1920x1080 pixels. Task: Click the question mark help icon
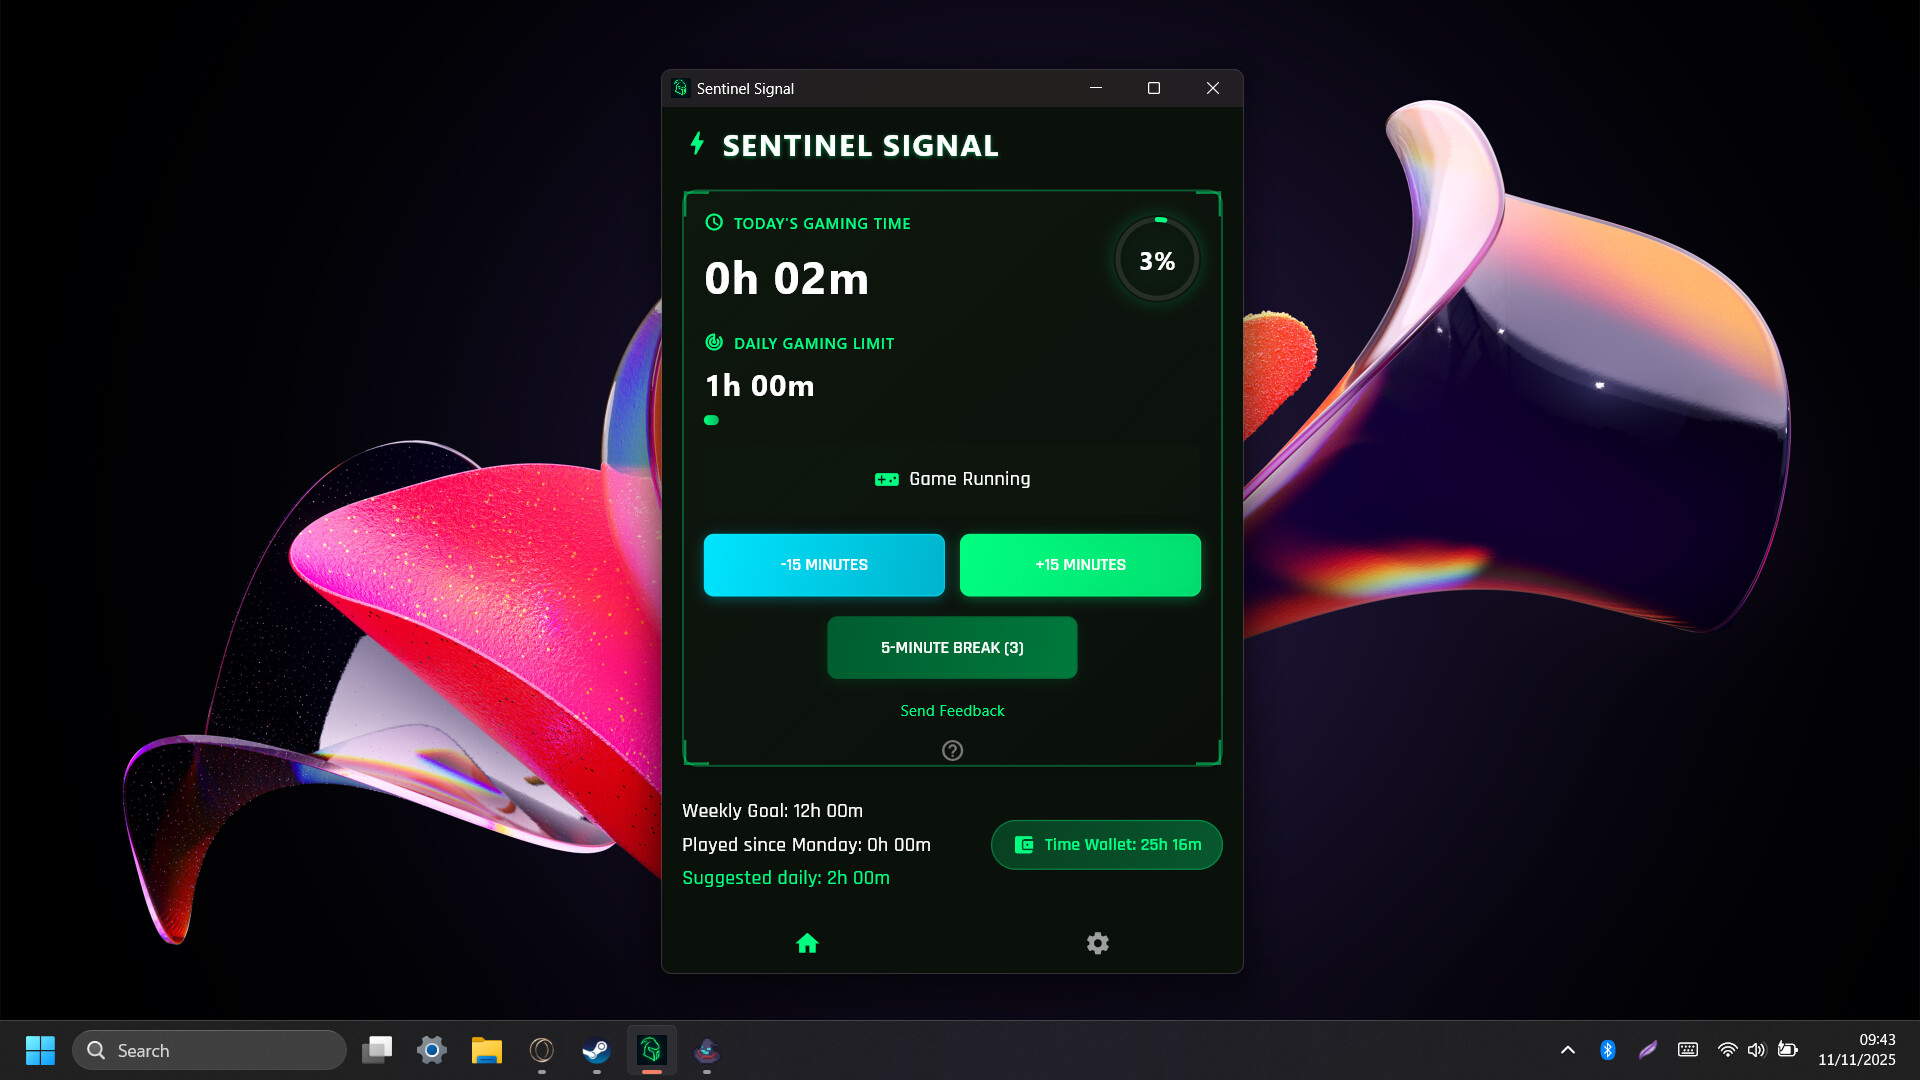pos(951,750)
